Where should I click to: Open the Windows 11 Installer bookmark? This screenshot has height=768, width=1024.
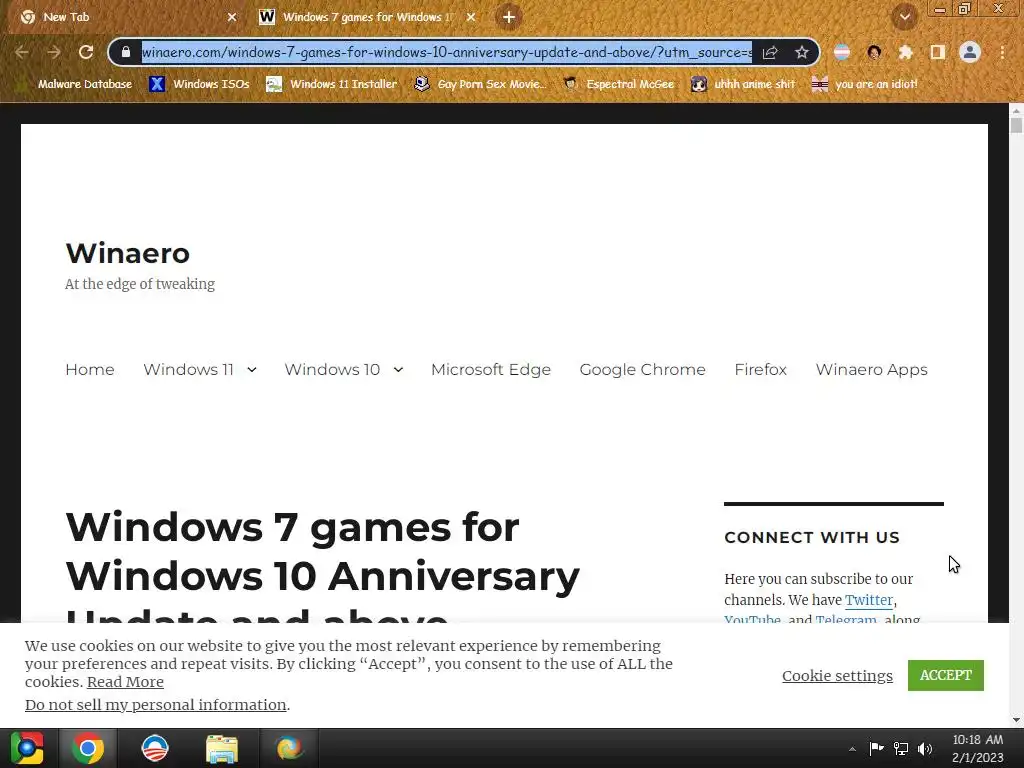332,84
